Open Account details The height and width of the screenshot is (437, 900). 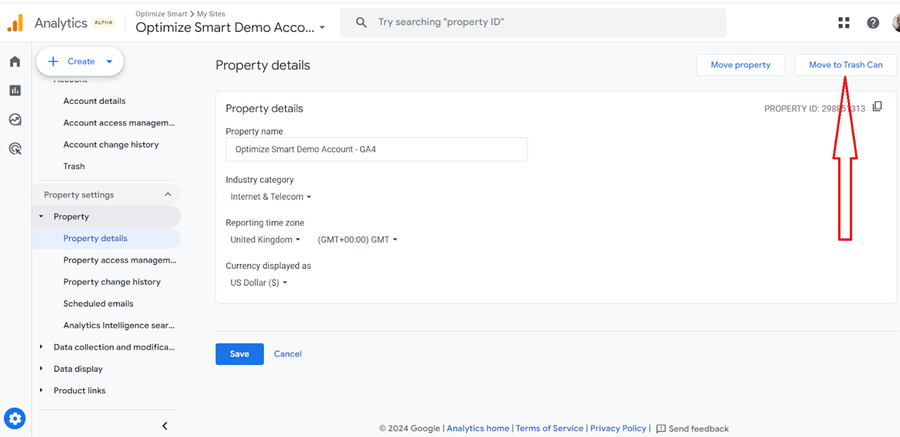94,101
